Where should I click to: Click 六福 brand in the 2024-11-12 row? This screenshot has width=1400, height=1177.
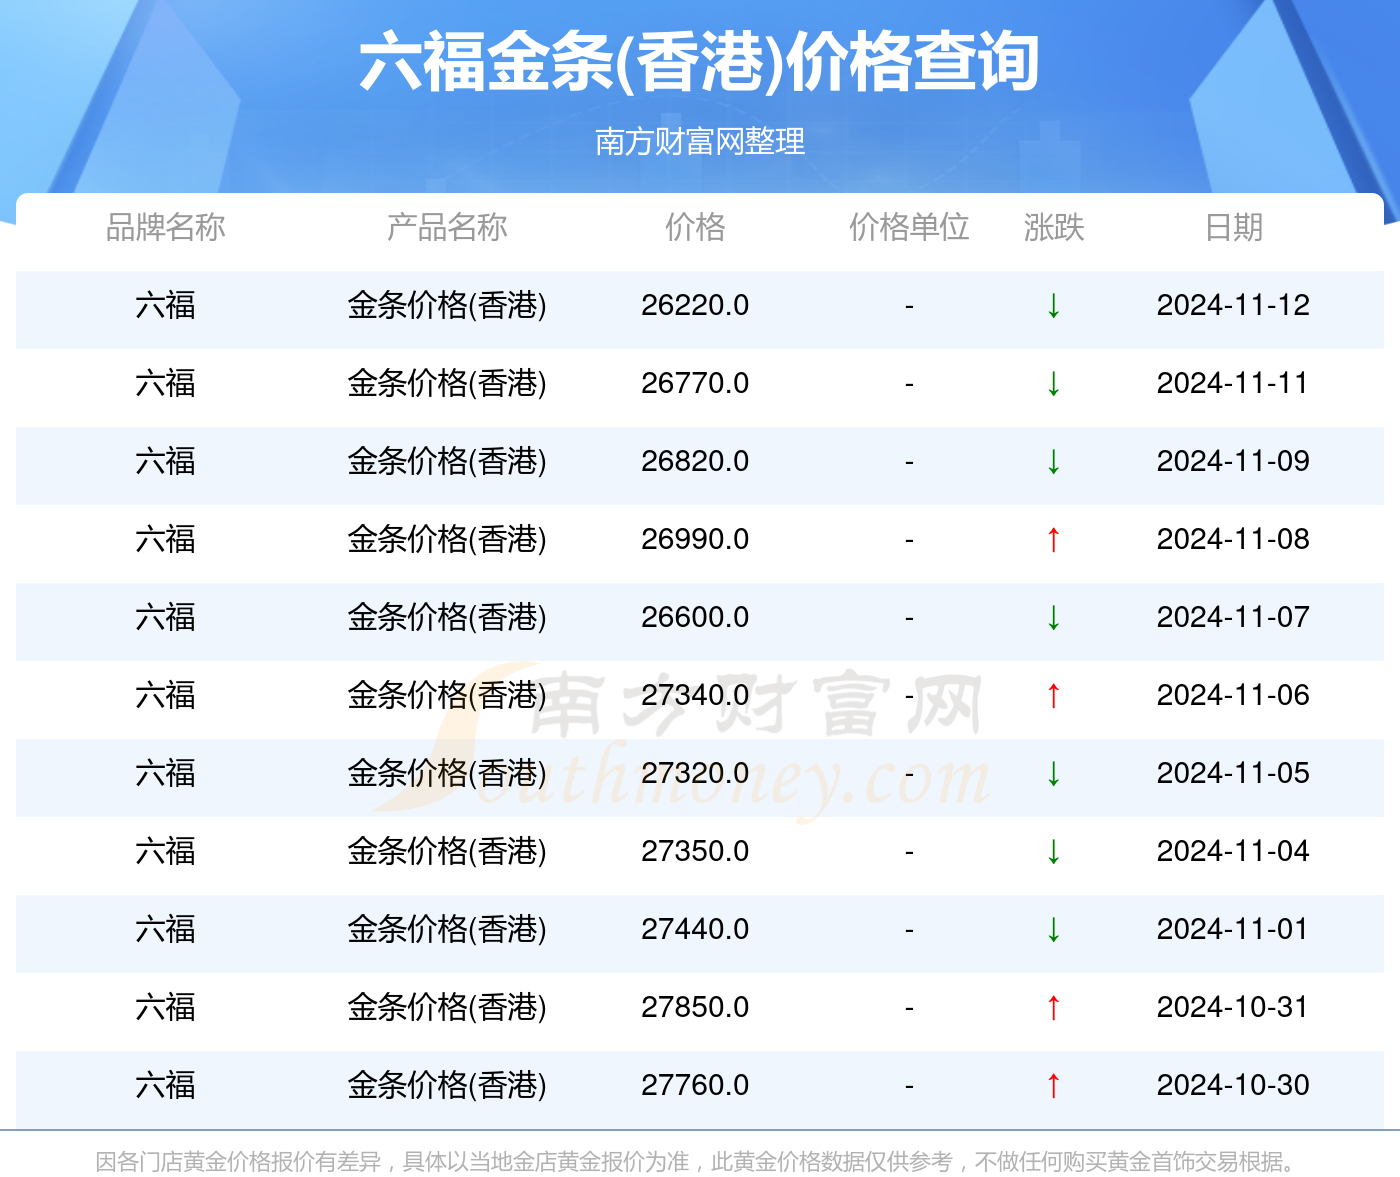click(x=165, y=305)
